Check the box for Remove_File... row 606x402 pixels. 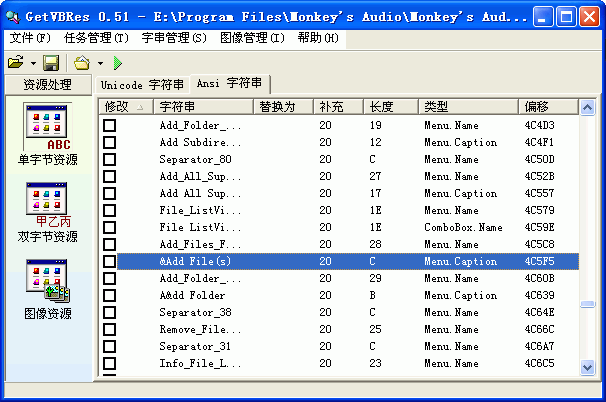click(x=110, y=329)
